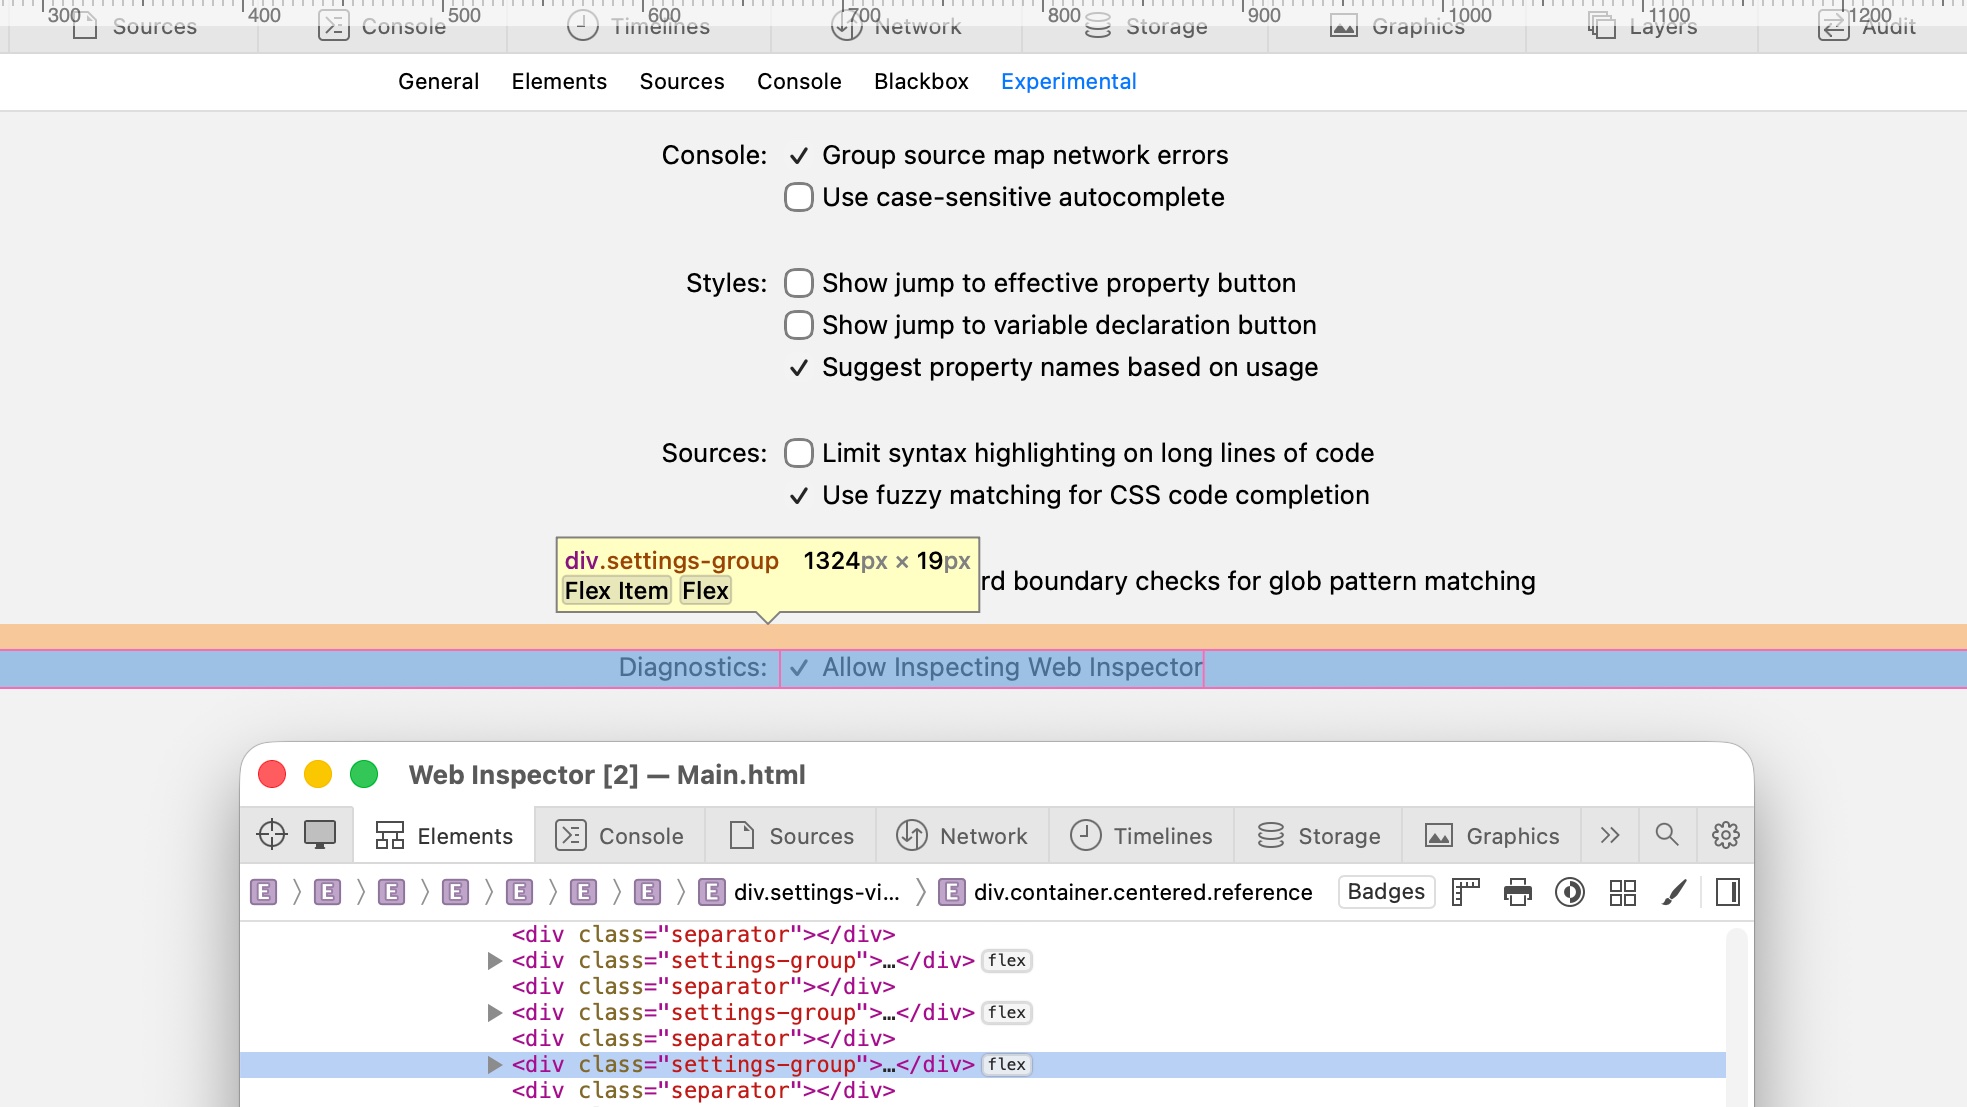The image size is (1967, 1107).
Task: Select E icon beside div.settings-vi… breadcrumb
Action: click(712, 891)
